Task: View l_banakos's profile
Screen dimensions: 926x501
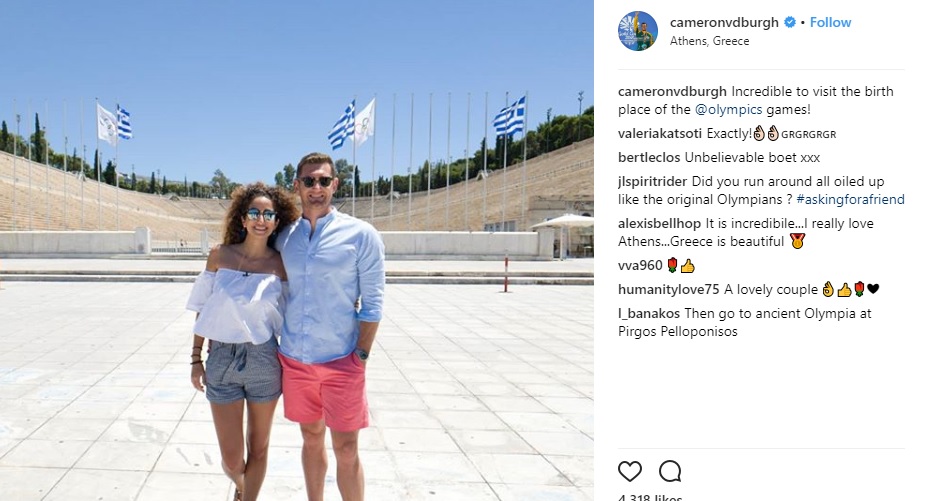Action: [649, 313]
